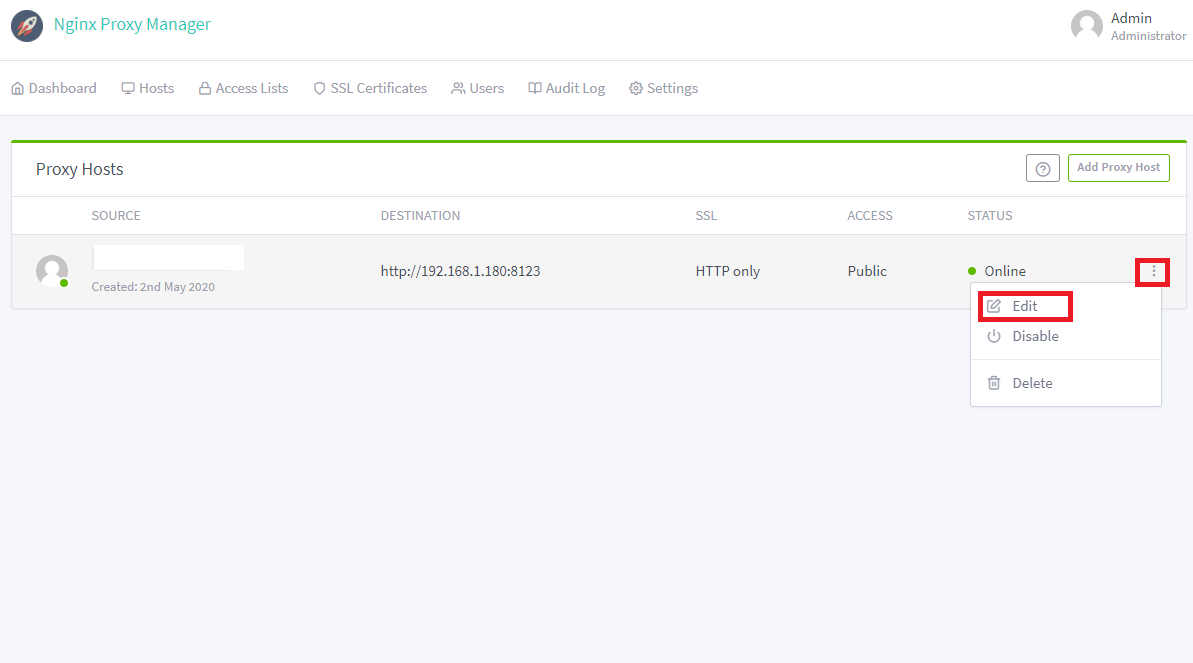Open the Admin user avatar menu

pos(1086,26)
